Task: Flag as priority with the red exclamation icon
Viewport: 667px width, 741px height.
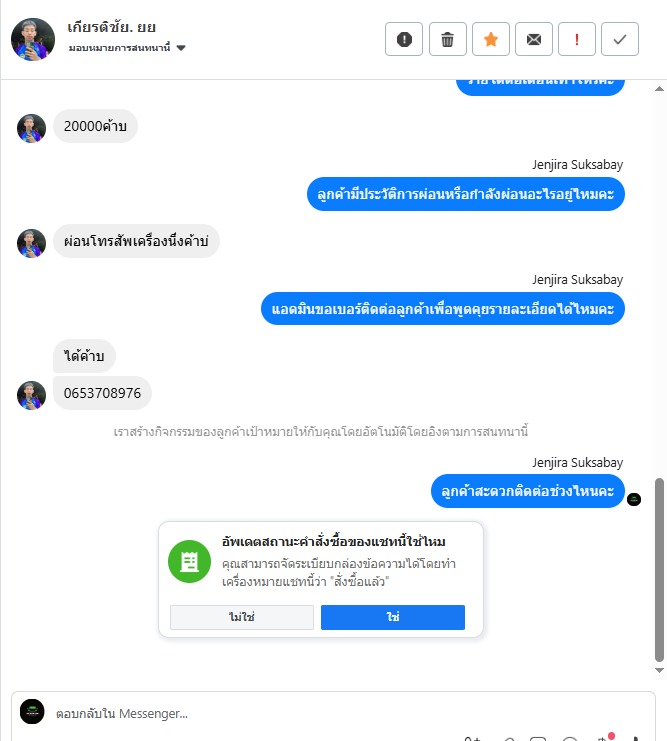Action: [577, 39]
